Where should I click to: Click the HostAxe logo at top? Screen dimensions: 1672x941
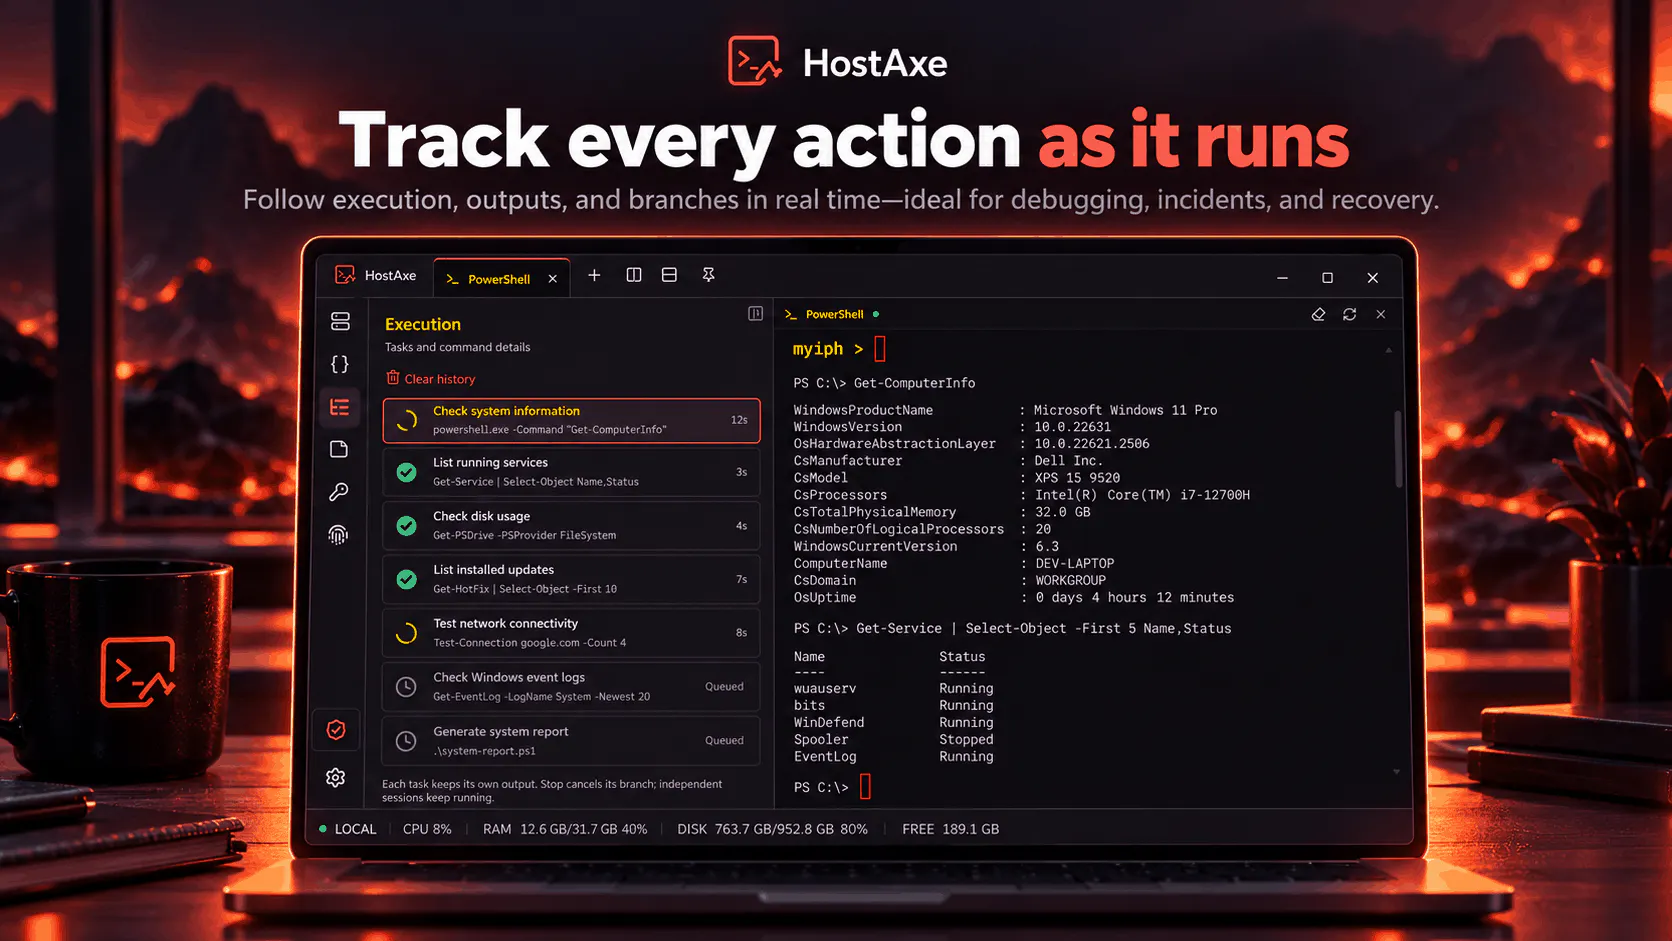(x=837, y=63)
